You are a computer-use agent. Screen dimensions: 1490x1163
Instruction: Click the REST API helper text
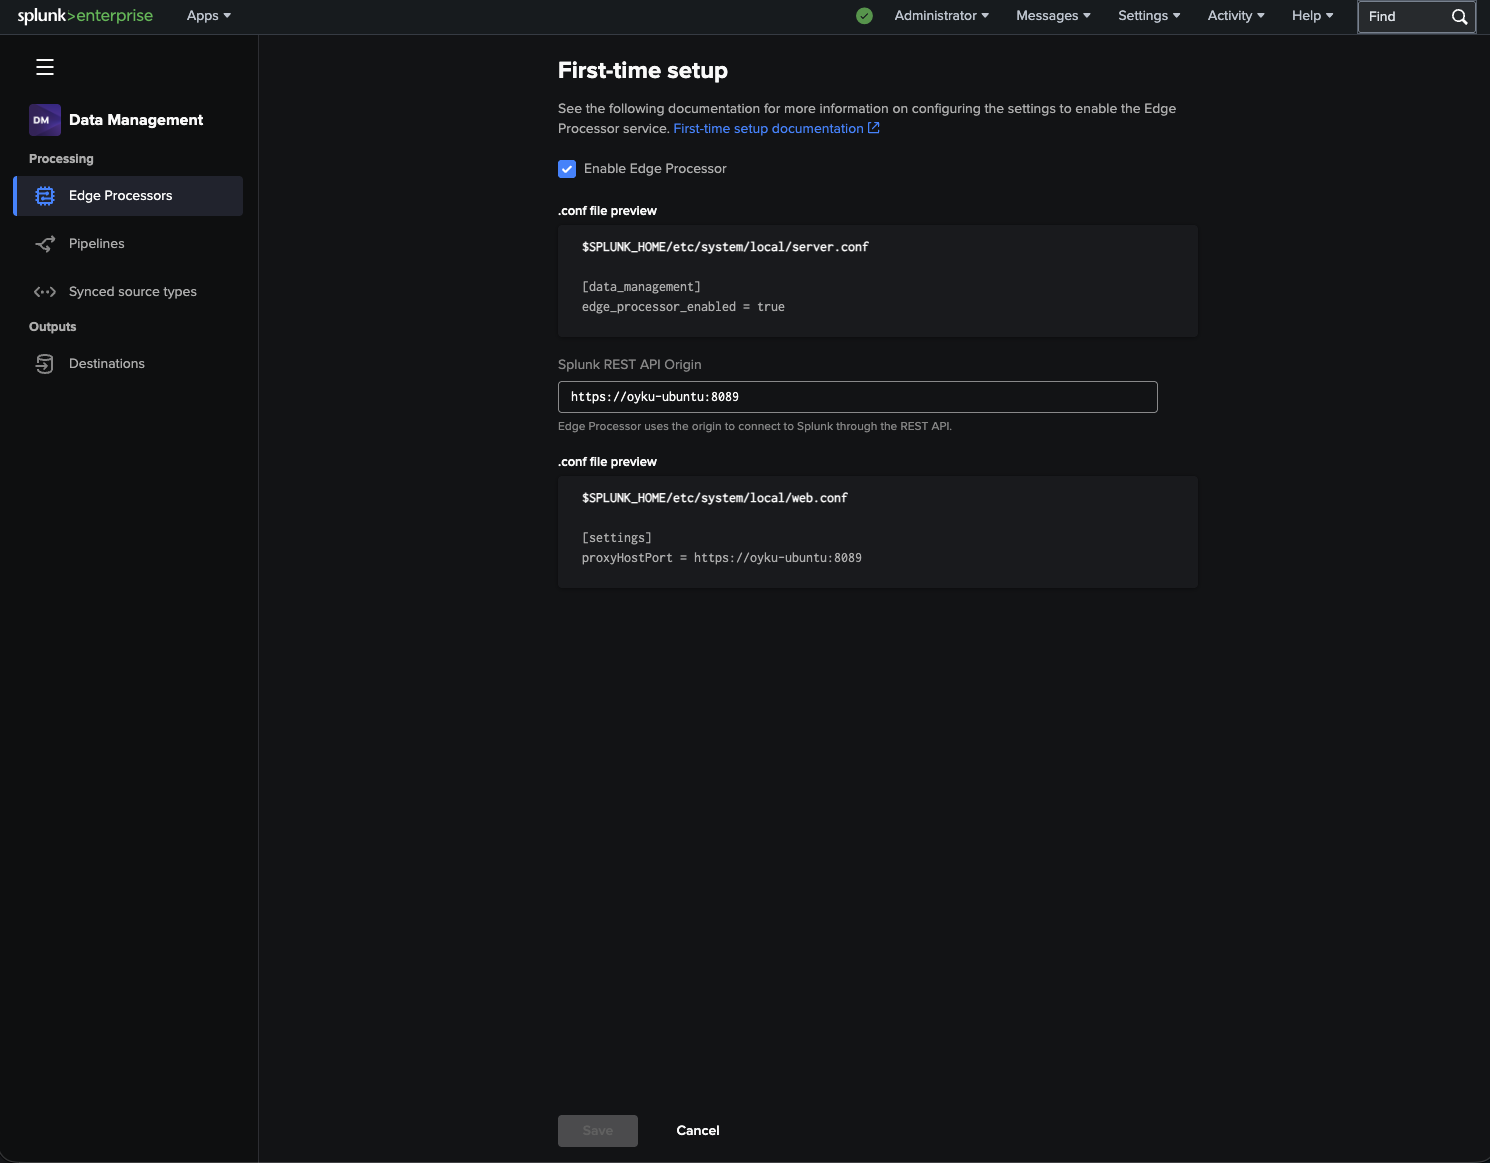coord(755,426)
